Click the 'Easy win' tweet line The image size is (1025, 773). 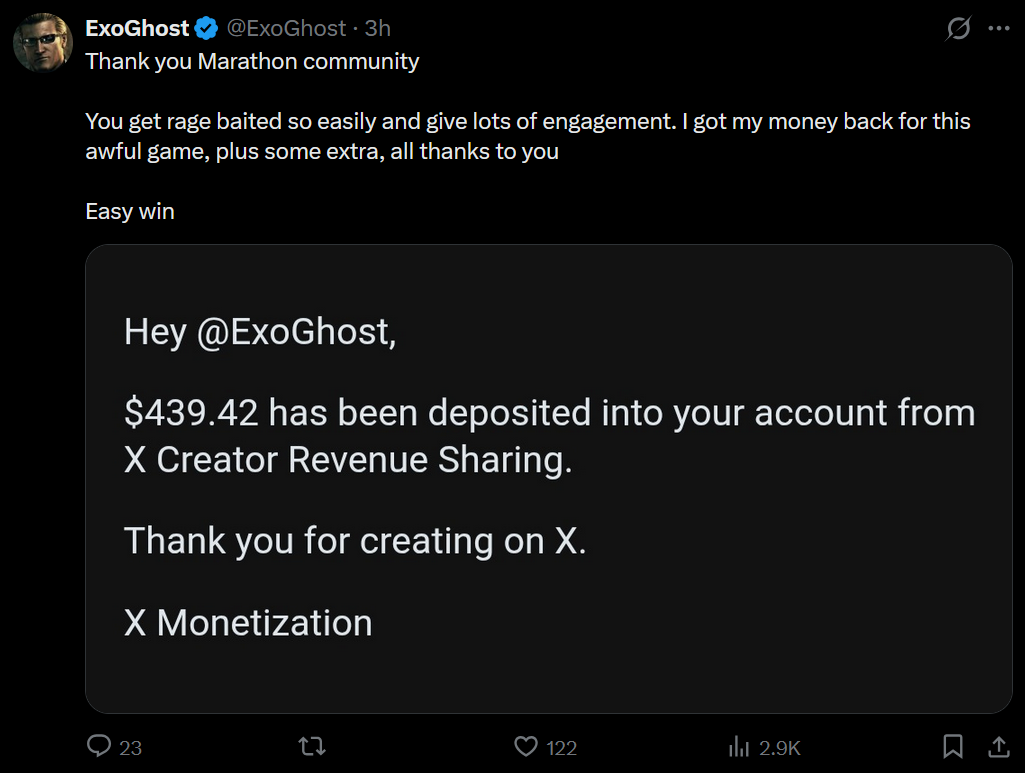coord(130,211)
